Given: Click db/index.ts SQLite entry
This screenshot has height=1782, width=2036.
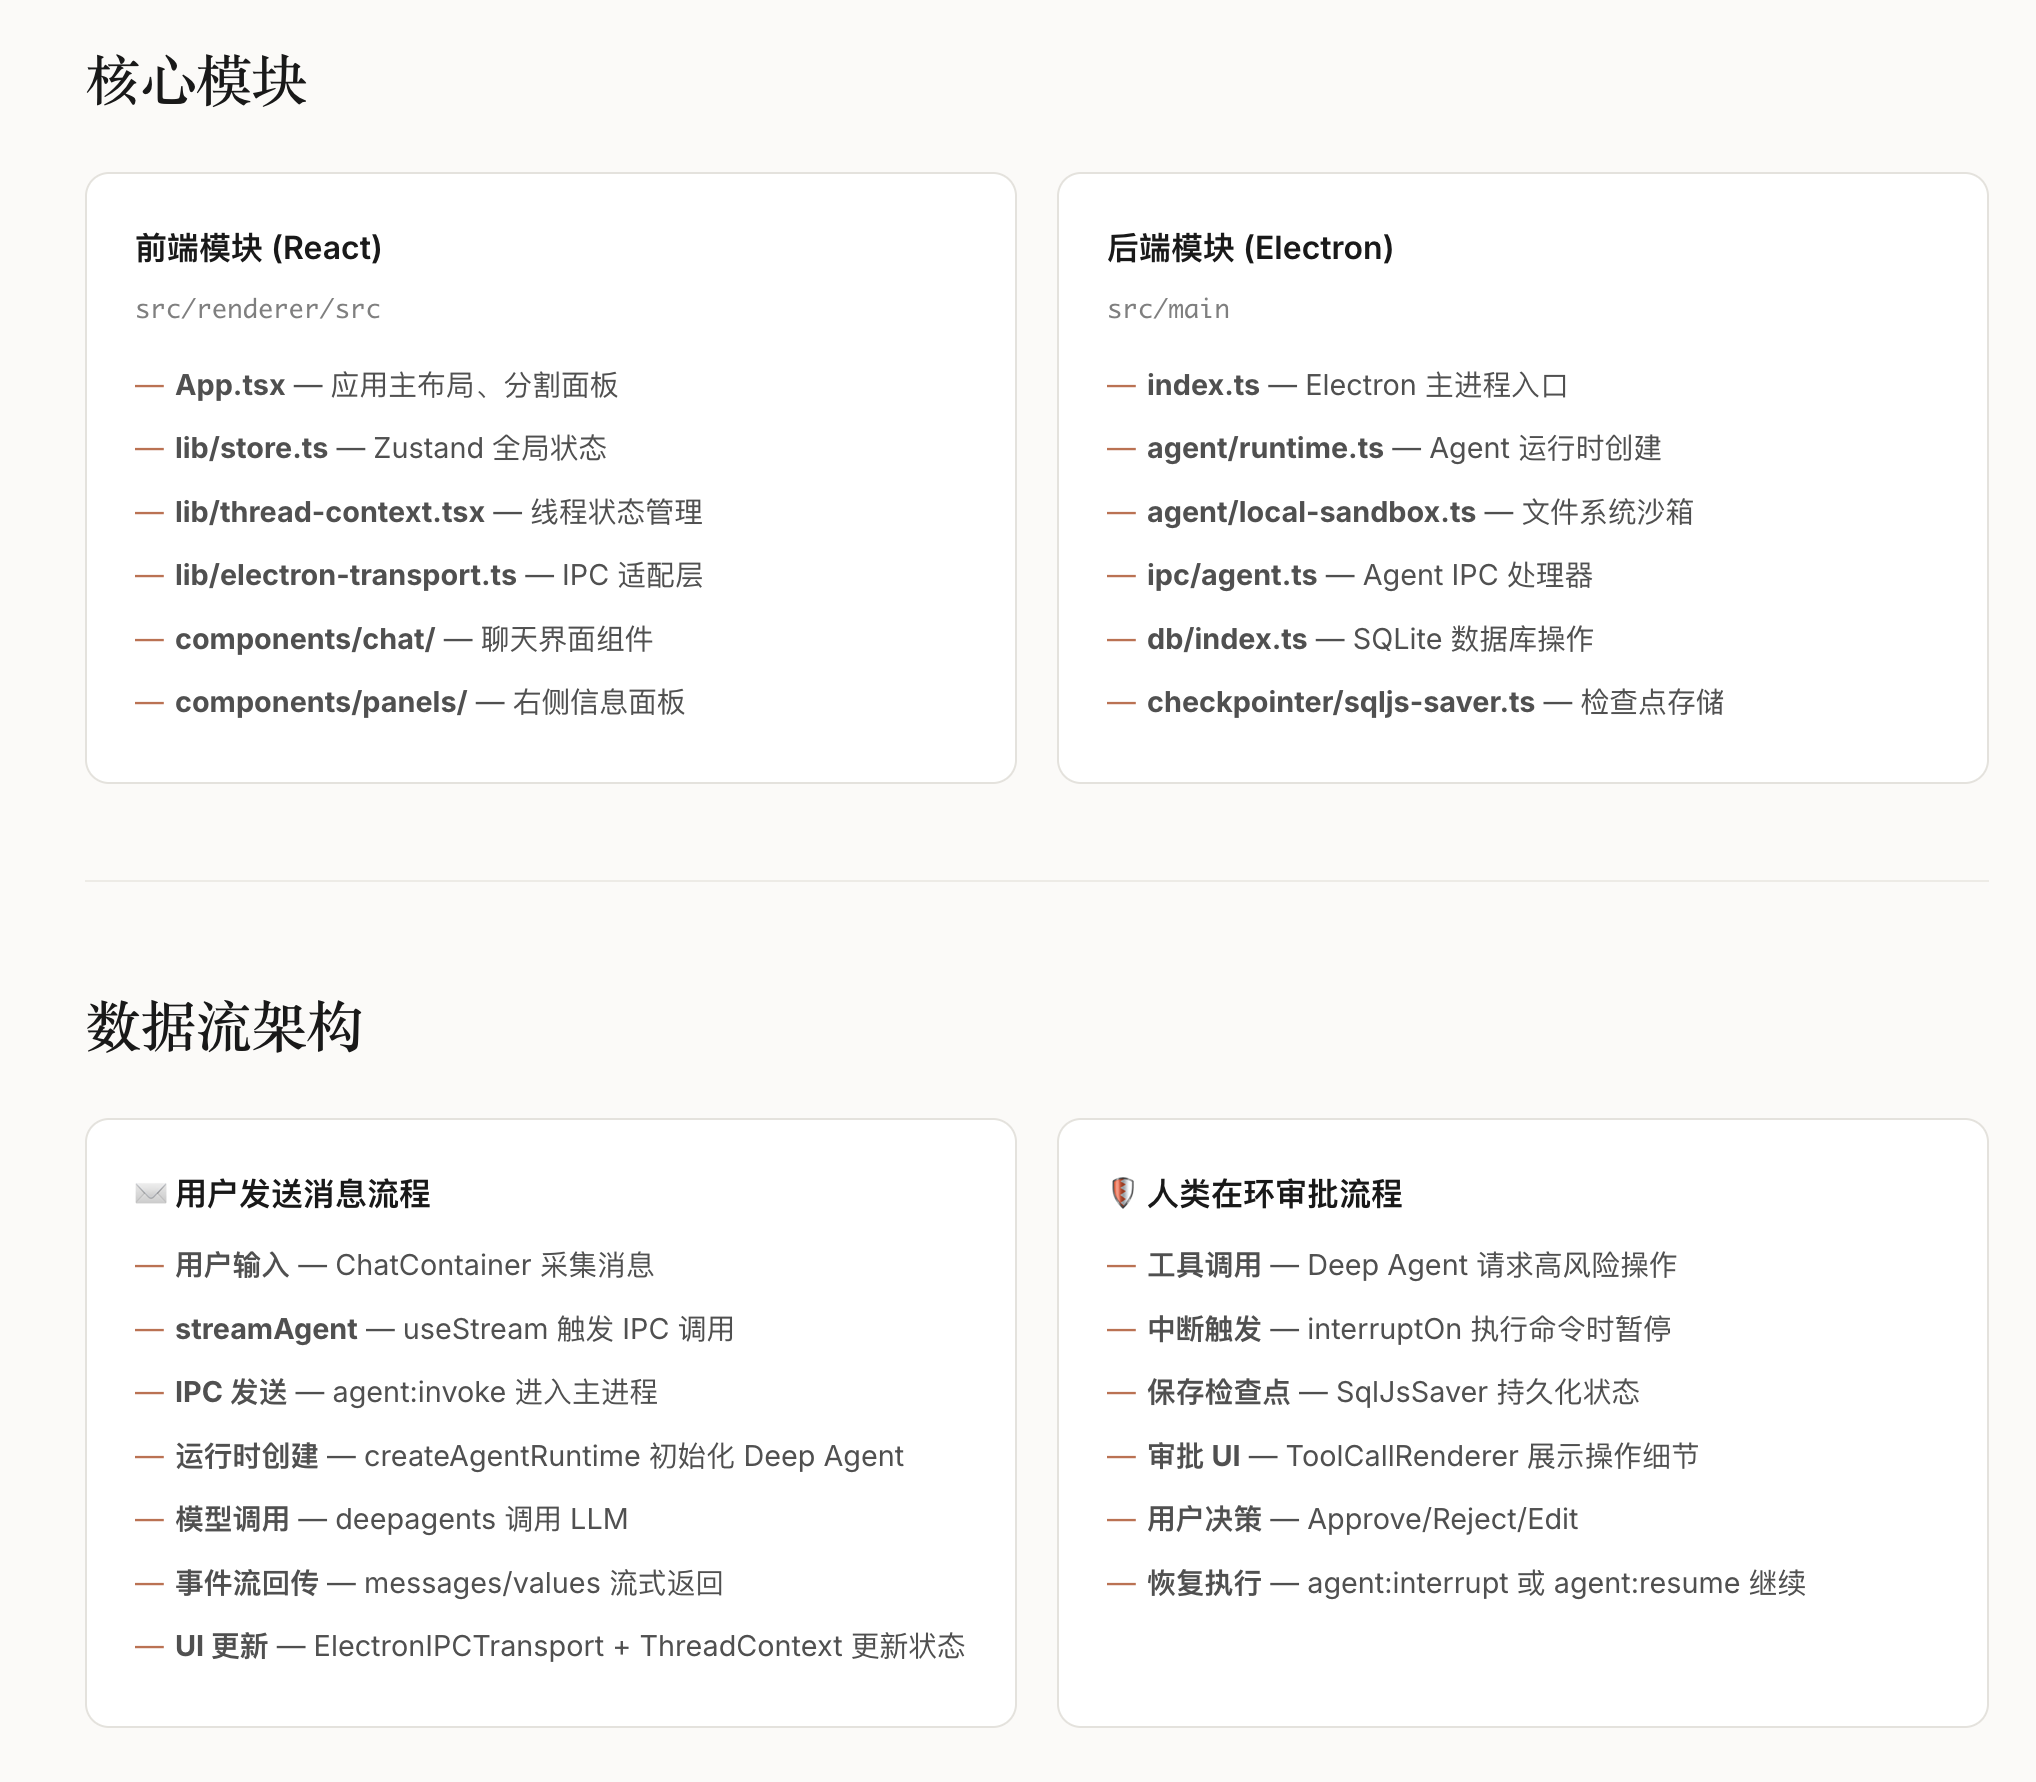Looking at the screenshot, I should [x=1227, y=639].
